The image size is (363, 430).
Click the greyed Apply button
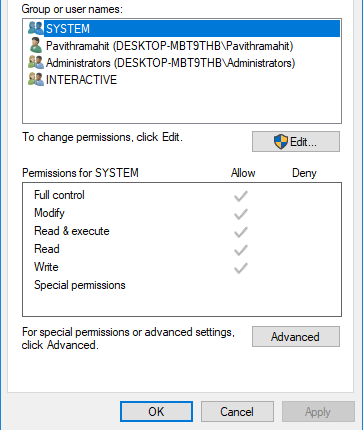[318, 412]
